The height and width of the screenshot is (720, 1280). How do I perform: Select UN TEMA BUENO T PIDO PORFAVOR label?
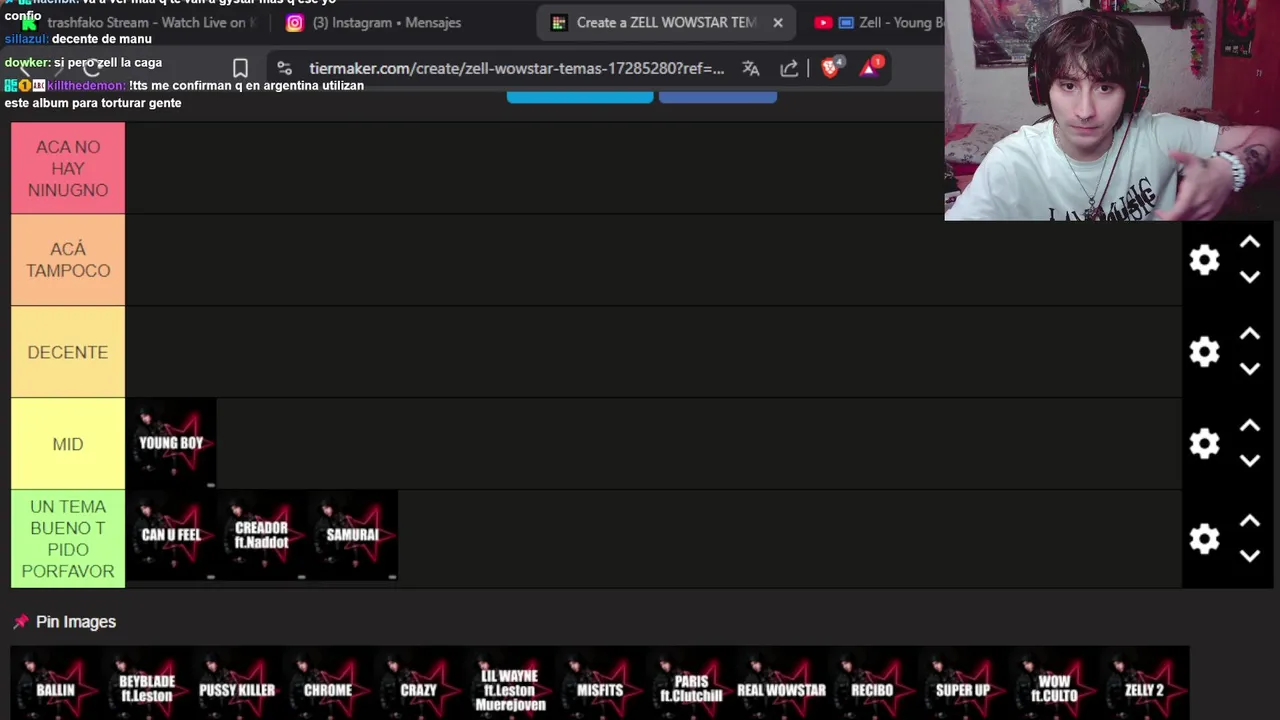tap(68, 539)
